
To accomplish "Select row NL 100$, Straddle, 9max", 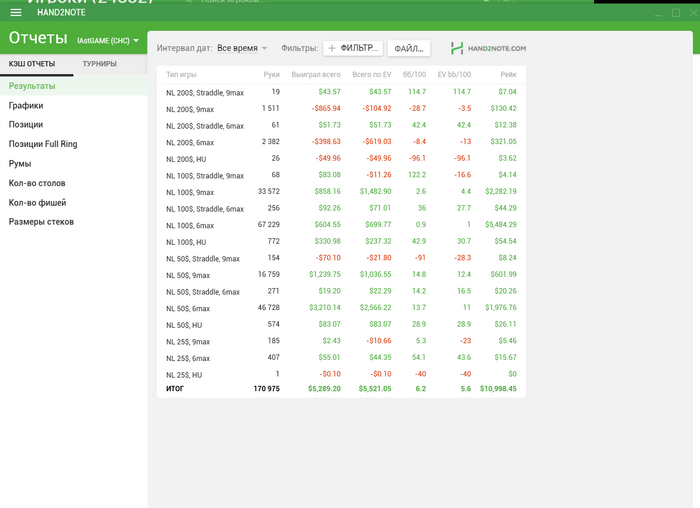I will (x=341, y=175).
